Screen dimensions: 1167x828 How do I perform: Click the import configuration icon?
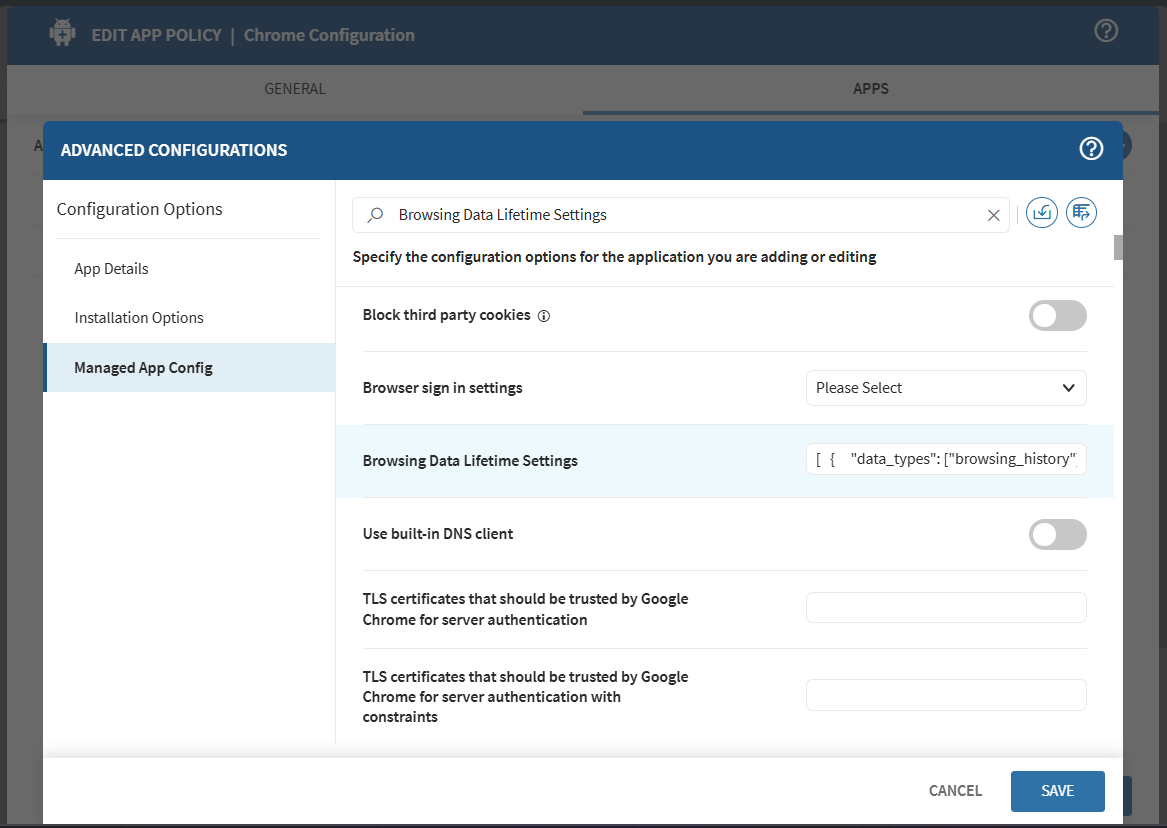pos(1042,213)
